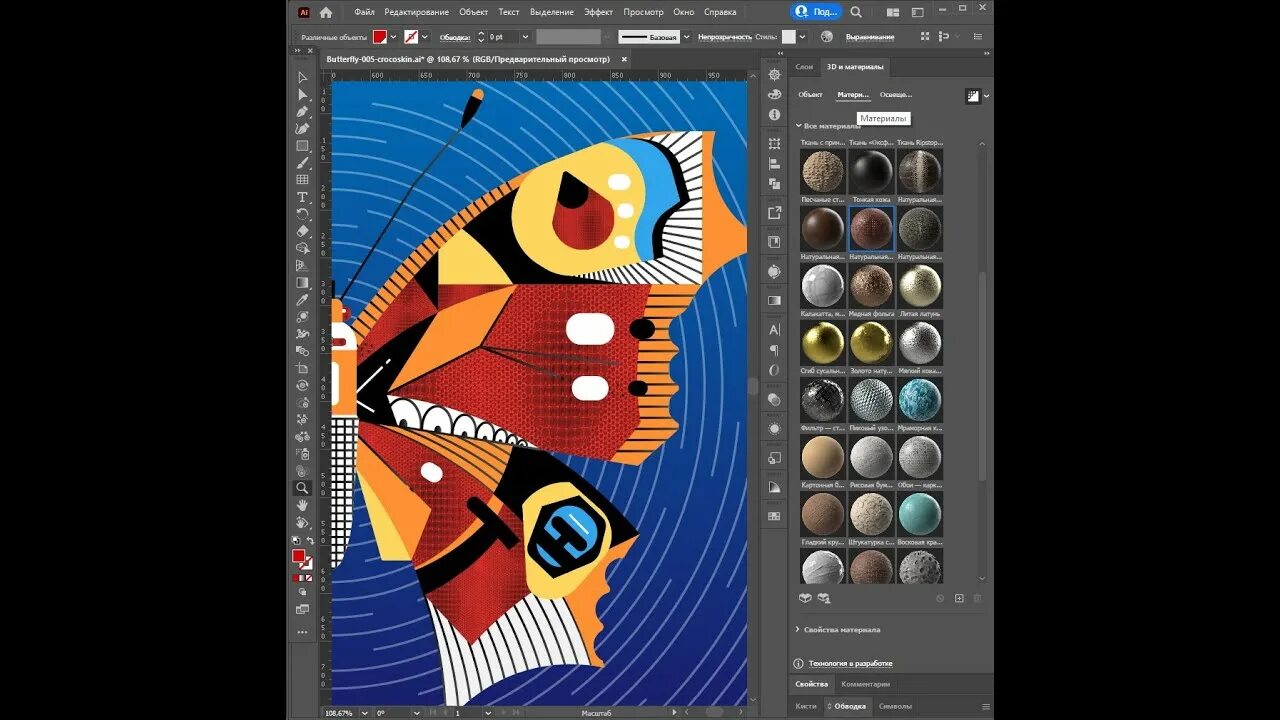This screenshot has width=1280, height=720.
Task: Select the Direct Selection tool
Action: (302, 94)
